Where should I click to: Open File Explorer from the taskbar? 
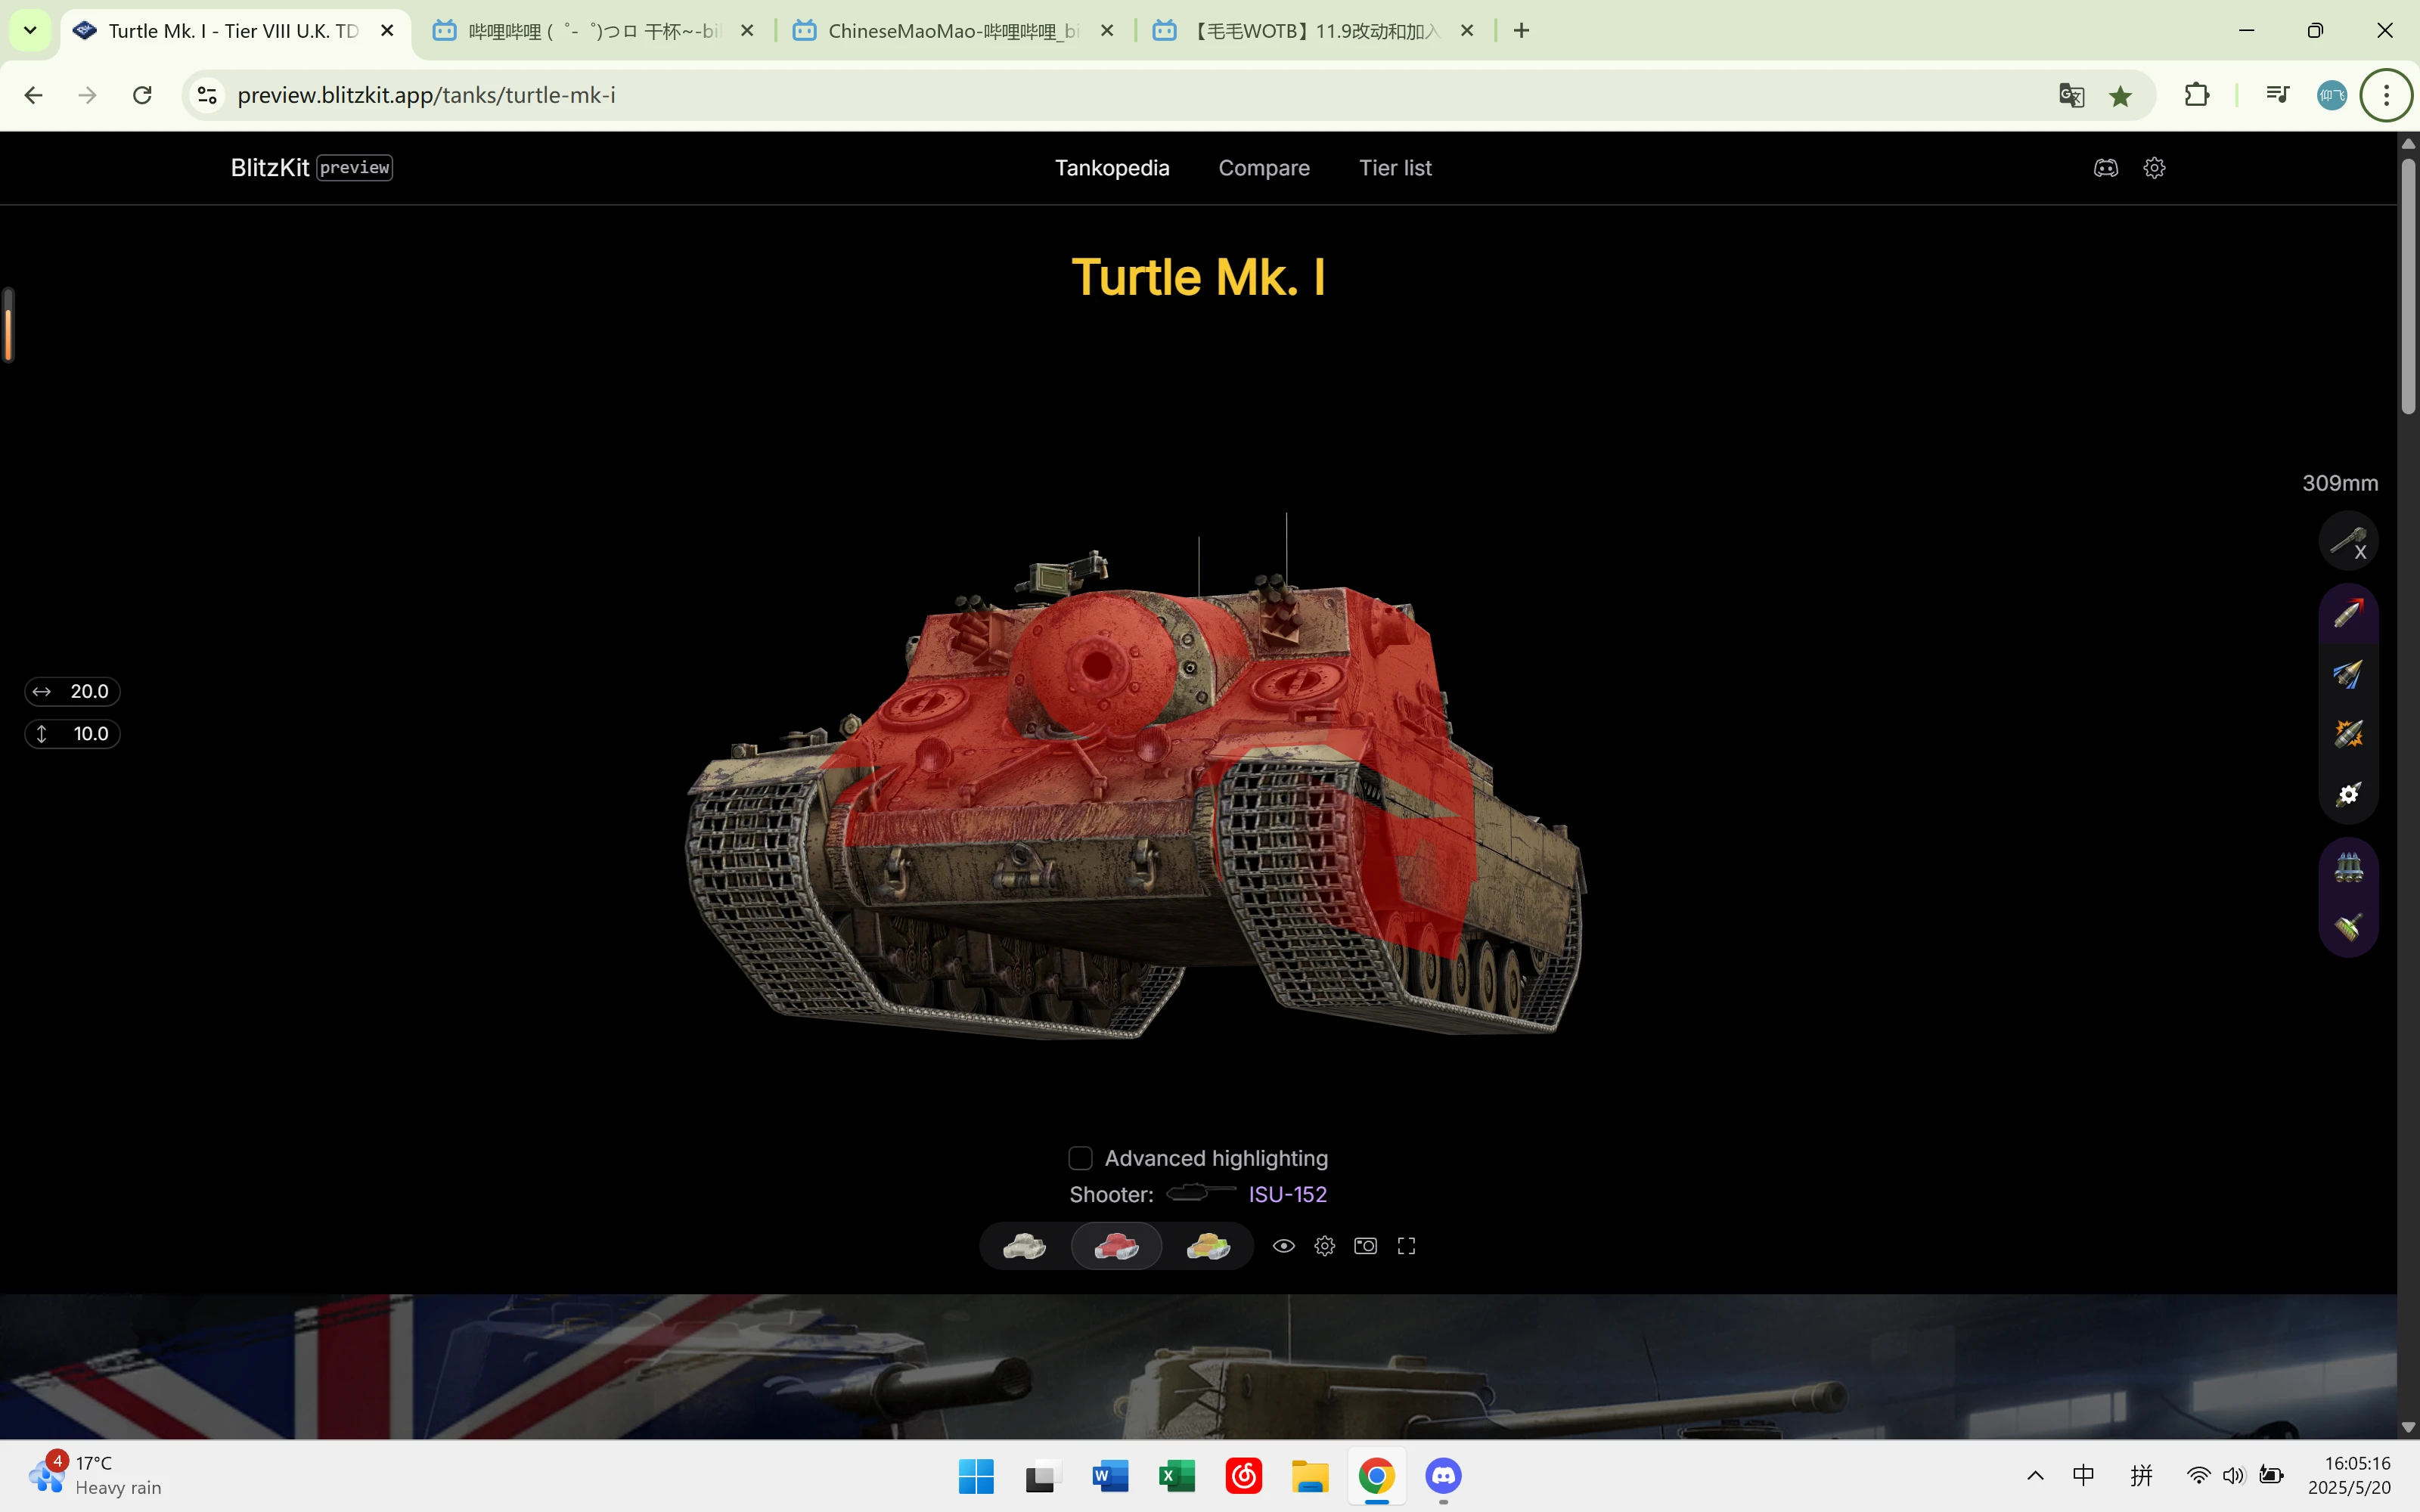pos(1310,1476)
